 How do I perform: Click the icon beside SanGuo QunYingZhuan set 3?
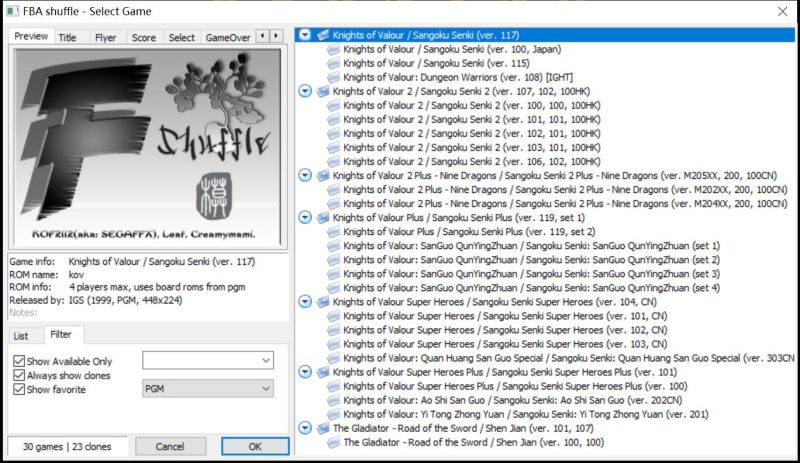333,274
